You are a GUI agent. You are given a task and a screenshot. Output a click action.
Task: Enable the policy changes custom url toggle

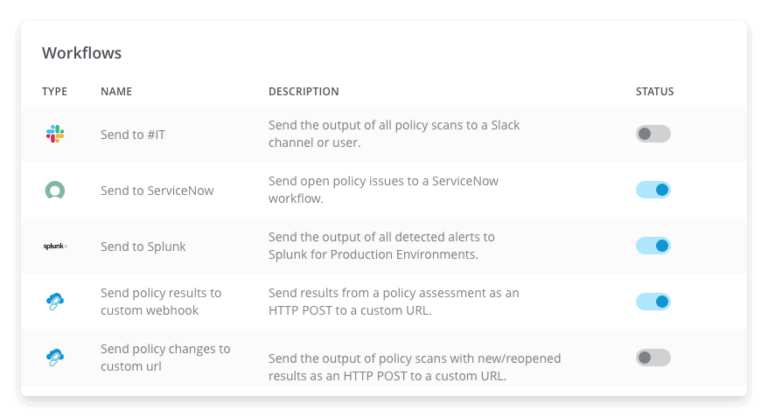653,357
